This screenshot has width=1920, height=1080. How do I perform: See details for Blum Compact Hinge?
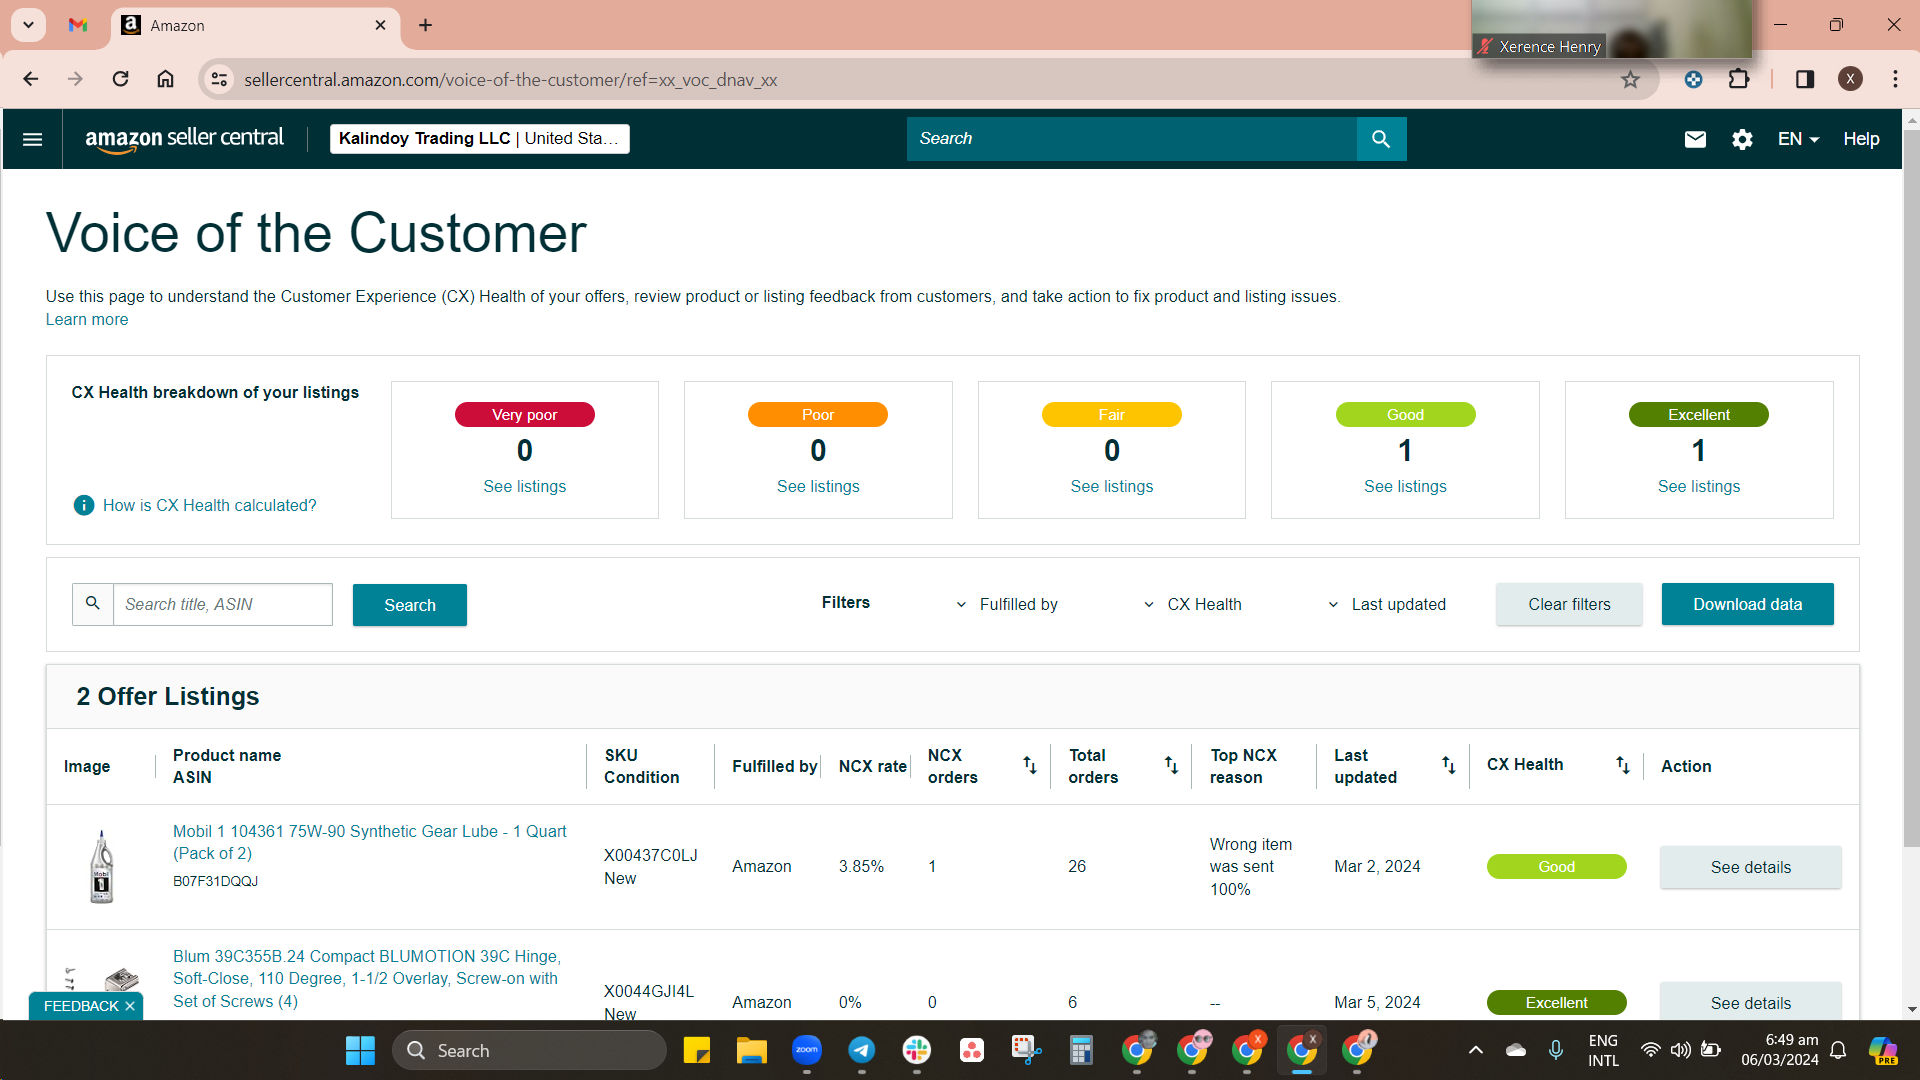coord(1750,1002)
